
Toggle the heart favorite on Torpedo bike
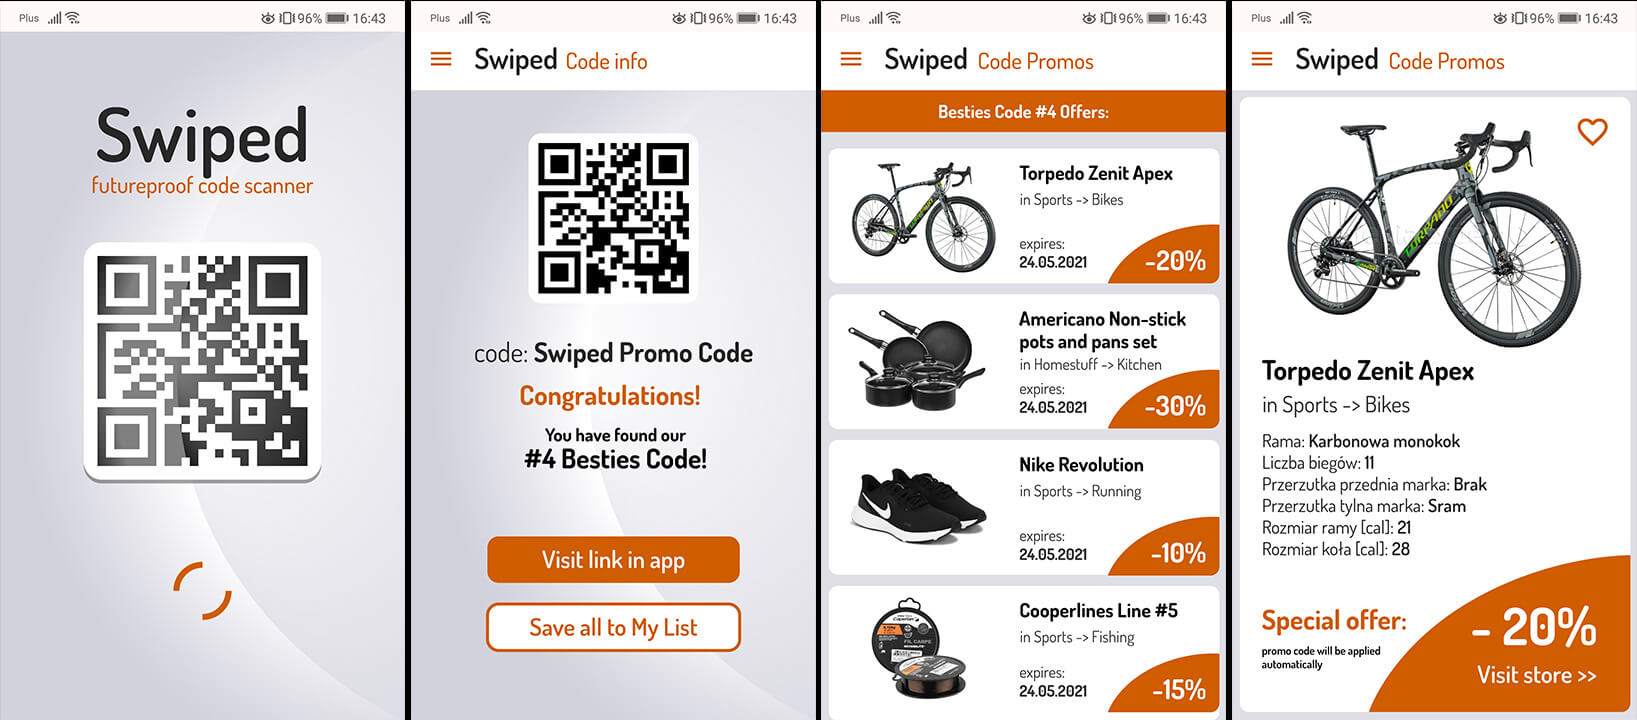tap(1592, 131)
